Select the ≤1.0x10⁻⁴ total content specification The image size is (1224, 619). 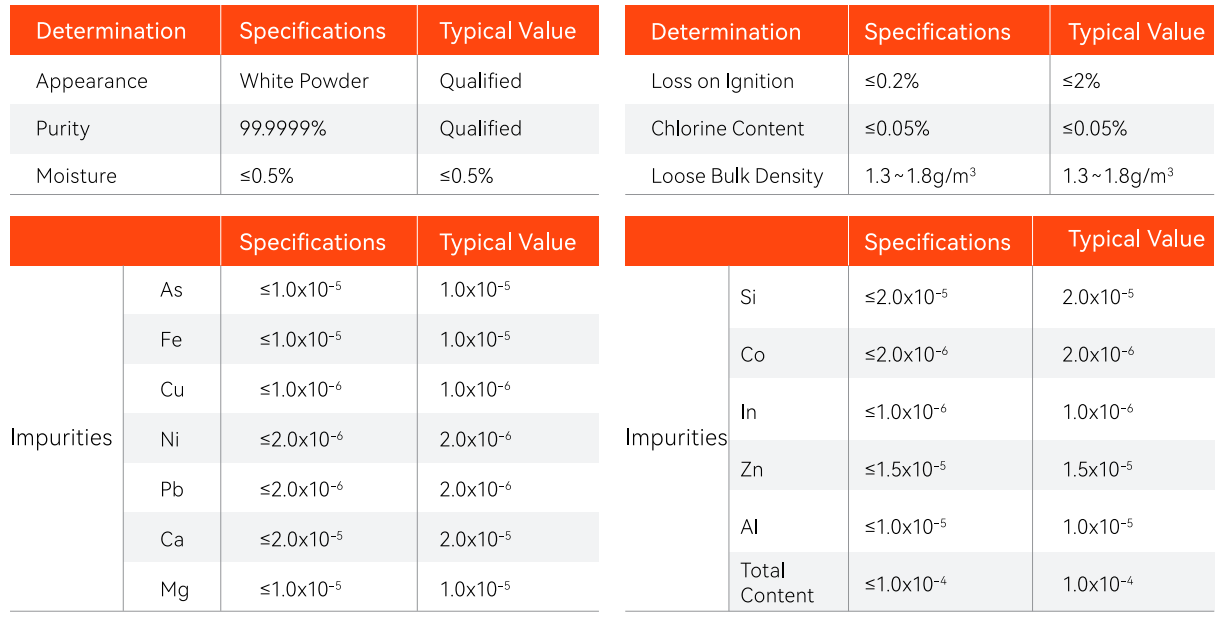[x=906, y=583]
